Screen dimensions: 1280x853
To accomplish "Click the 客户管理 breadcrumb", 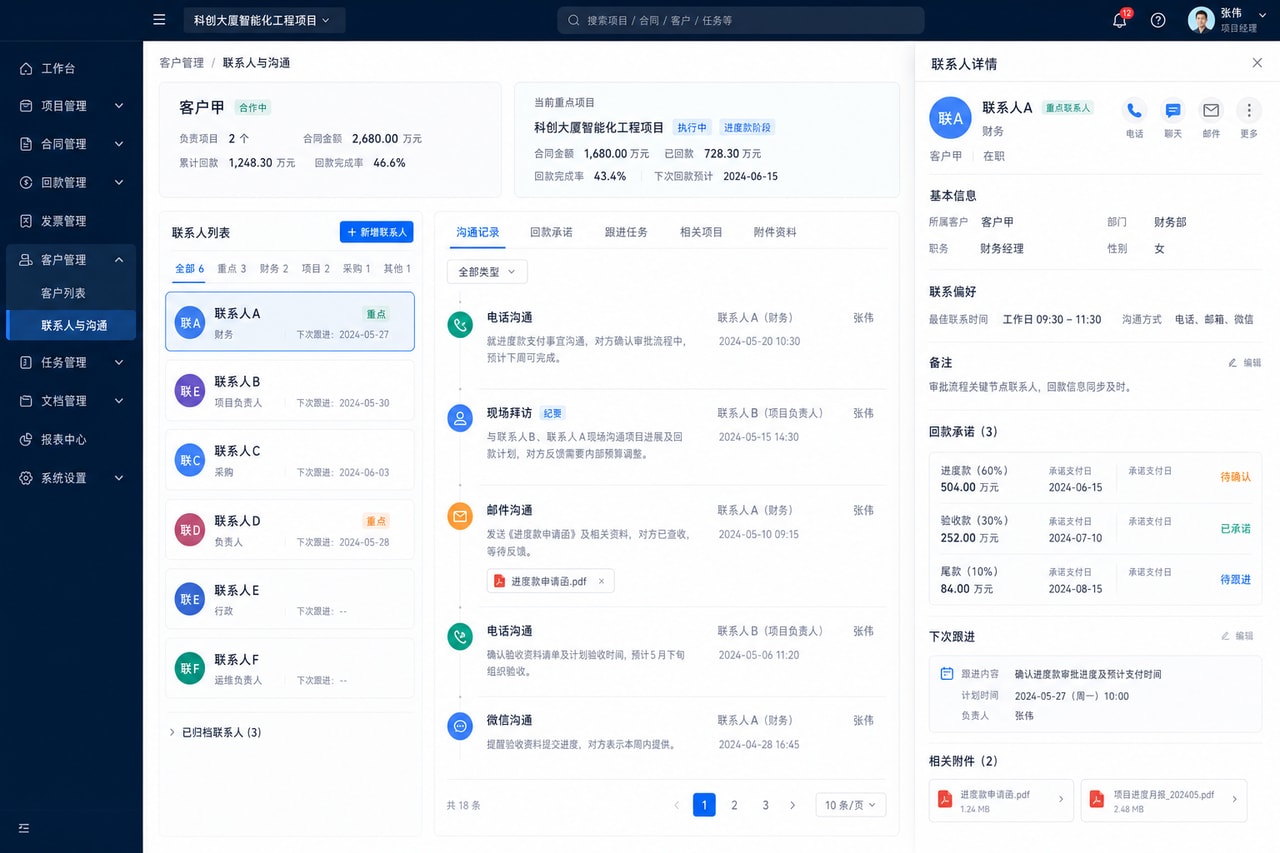I will click(181, 63).
